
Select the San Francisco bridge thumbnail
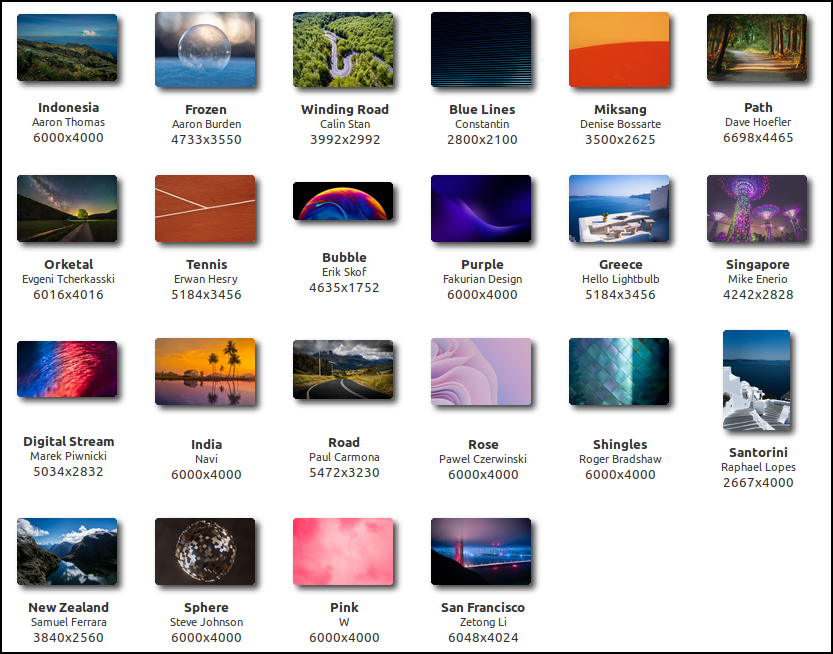pyautogui.click(x=481, y=551)
